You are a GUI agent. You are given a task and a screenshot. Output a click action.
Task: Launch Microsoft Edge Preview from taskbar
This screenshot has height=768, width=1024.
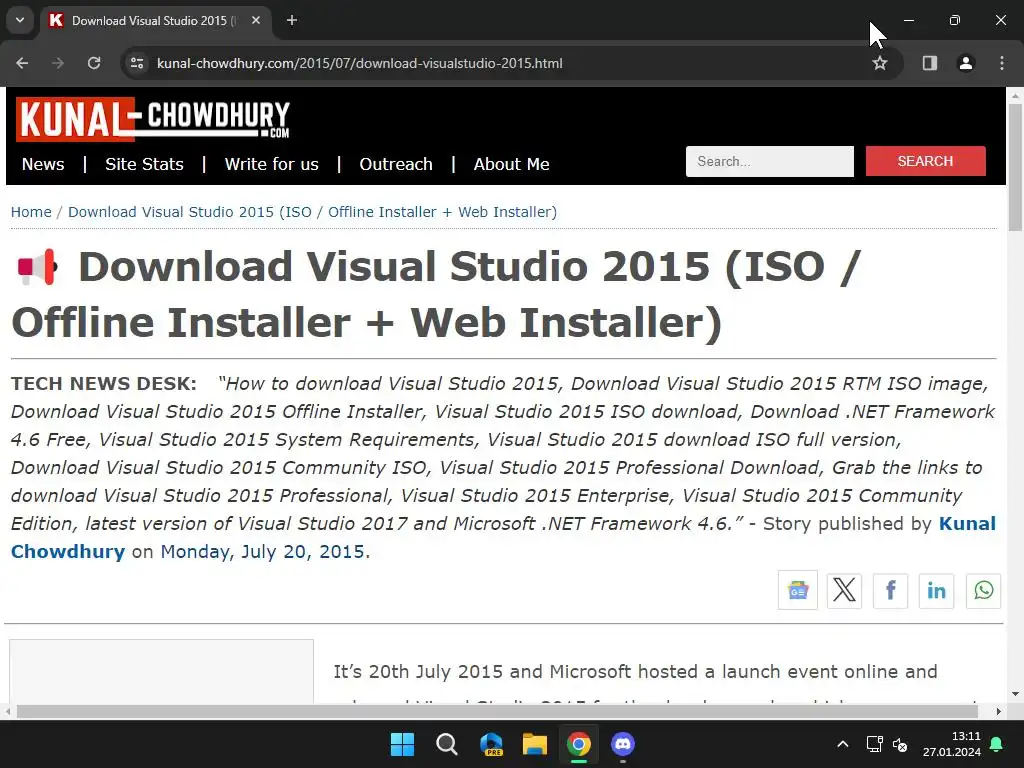tap(491, 744)
